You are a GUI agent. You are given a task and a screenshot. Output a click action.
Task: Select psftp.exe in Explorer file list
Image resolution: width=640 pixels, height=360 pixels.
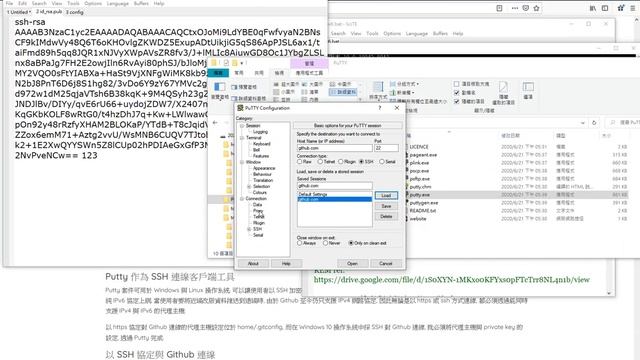[x=420, y=179]
